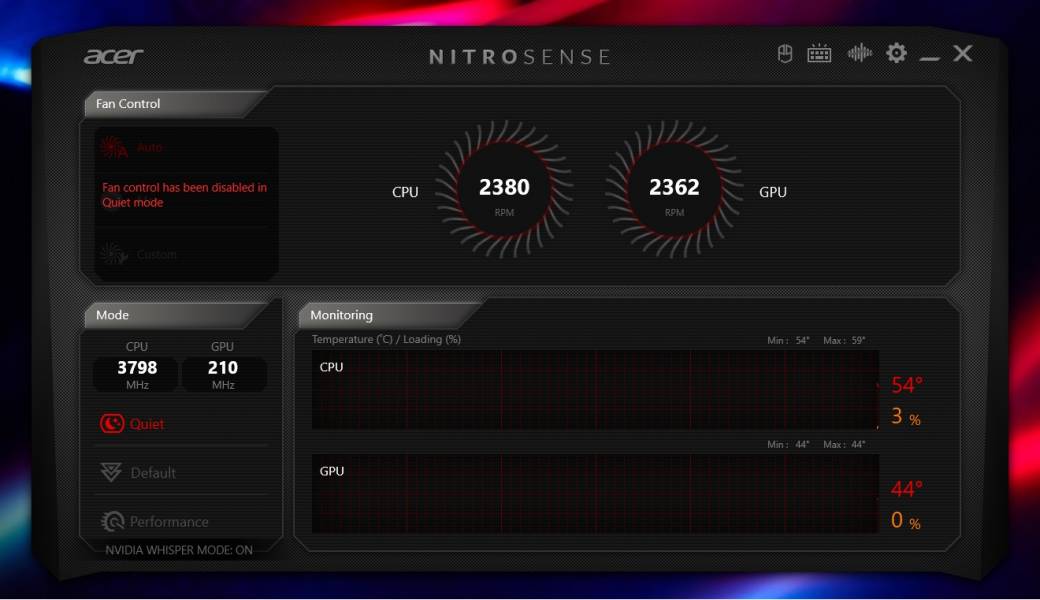Click the CPU "Min: 54°" value
The height and width of the screenshot is (600, 1040).
789,341
